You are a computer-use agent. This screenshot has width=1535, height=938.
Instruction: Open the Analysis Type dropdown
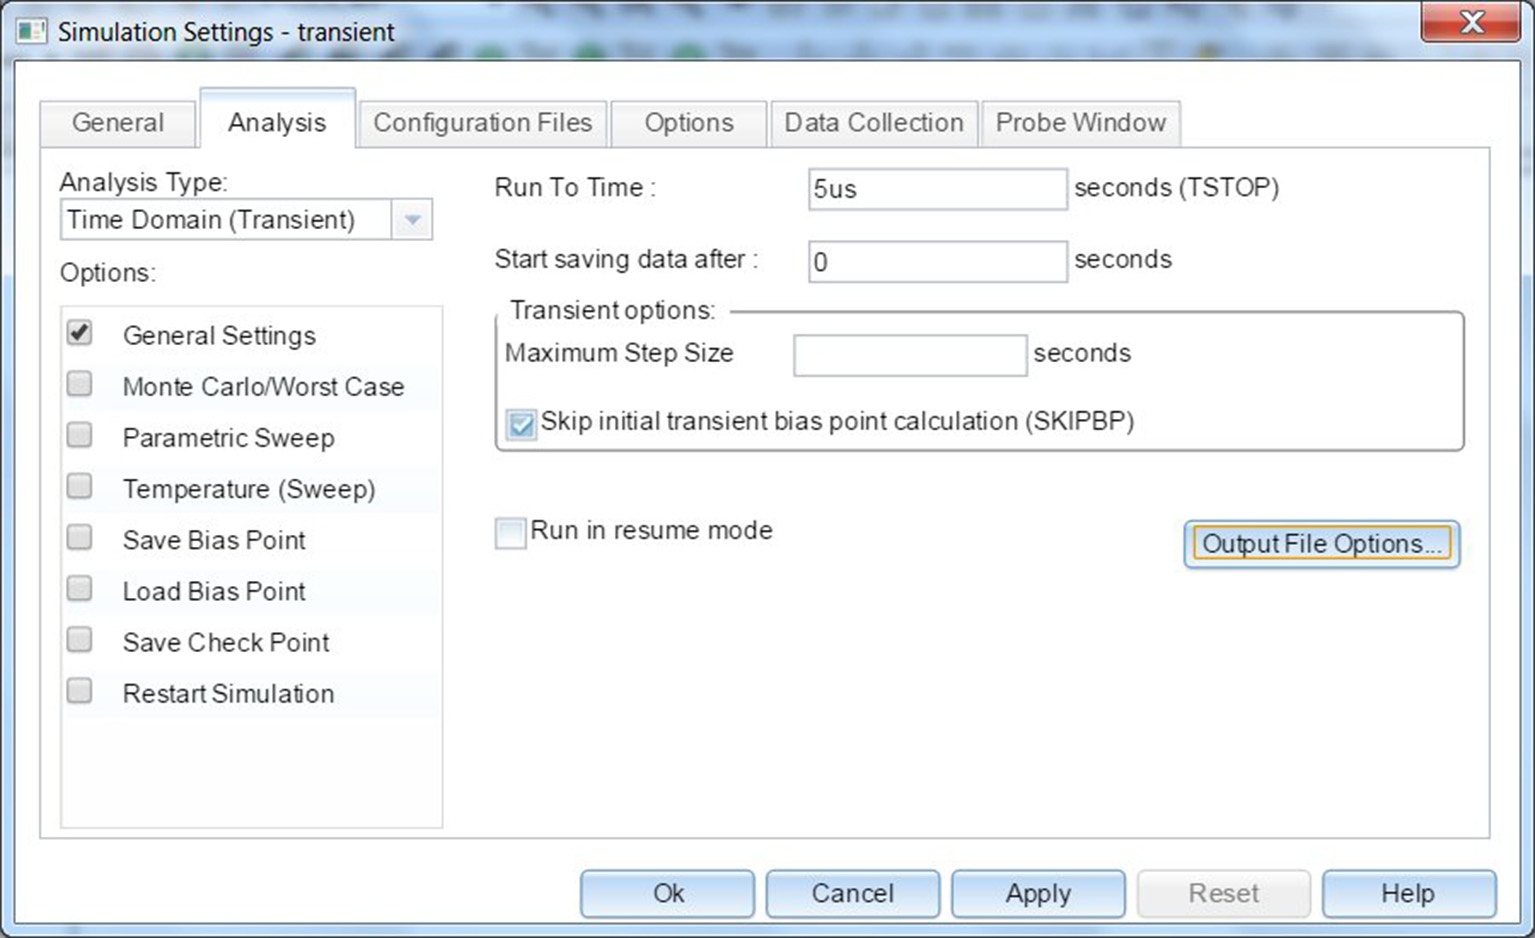coord(412,220)
